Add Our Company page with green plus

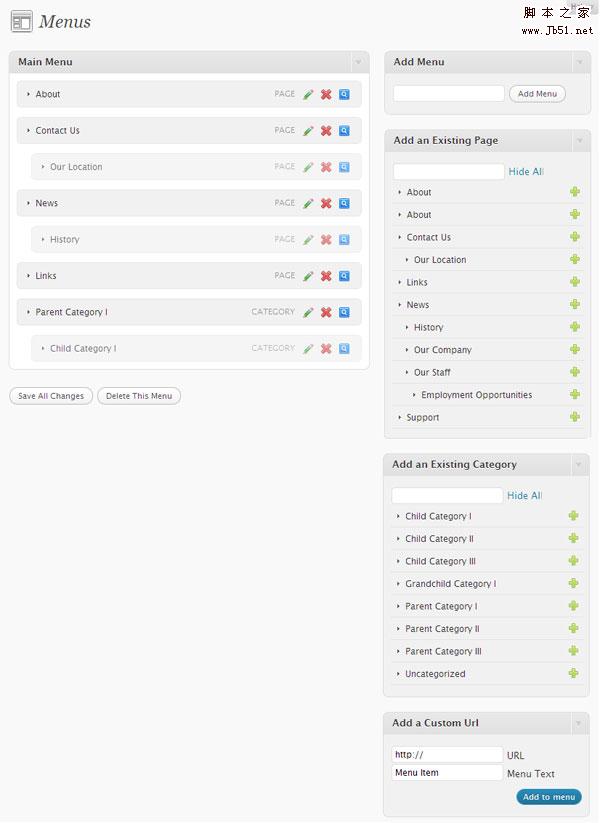[575, 350]
